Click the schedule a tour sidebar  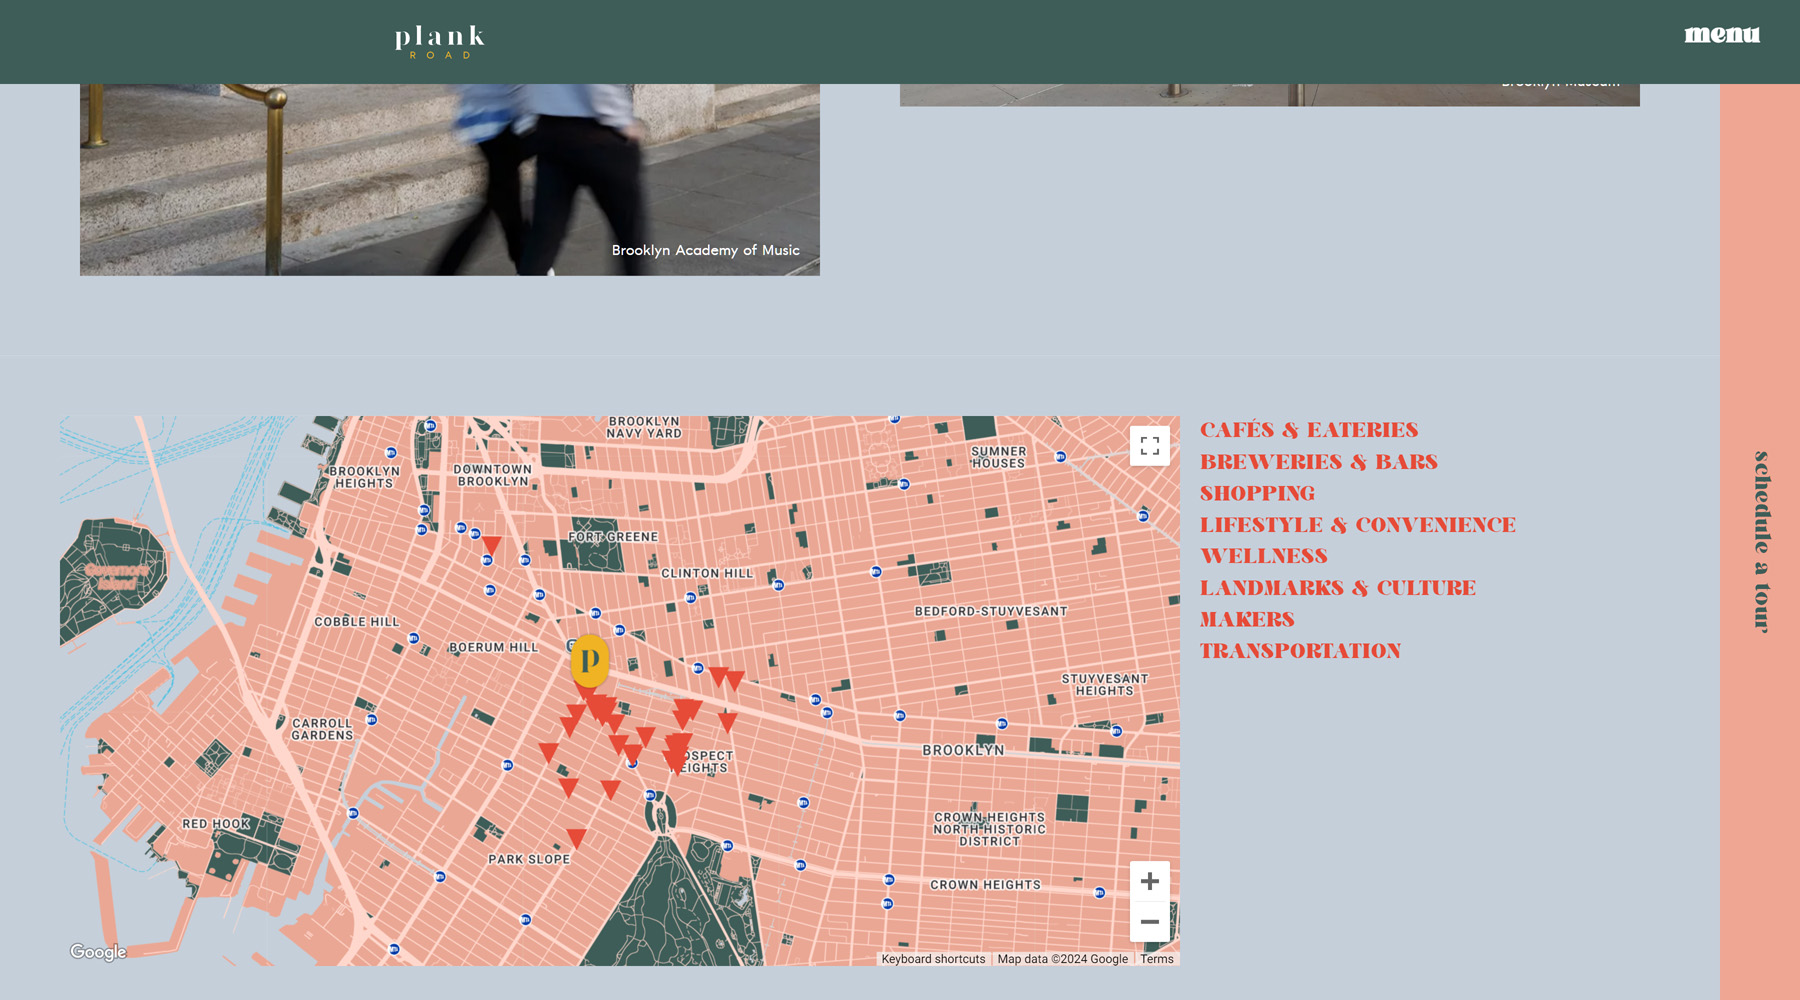(x=1760, y=542)
